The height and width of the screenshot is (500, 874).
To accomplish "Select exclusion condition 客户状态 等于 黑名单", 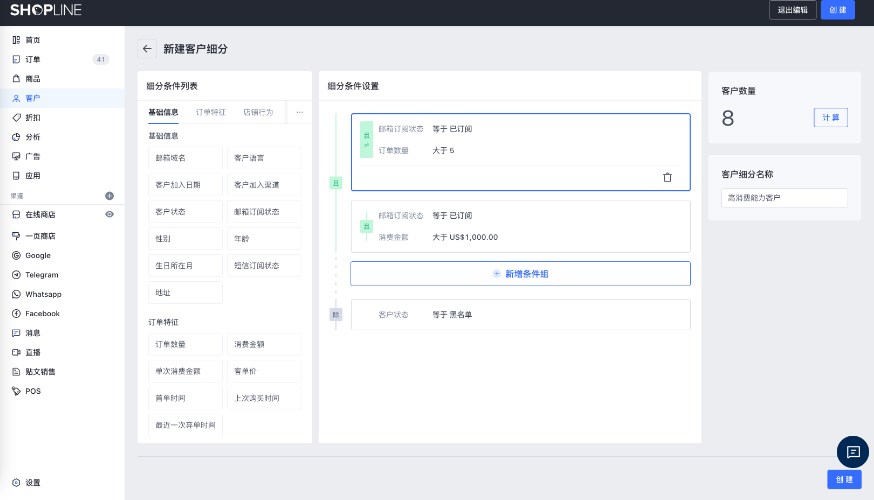I will pyautogui.click(x=521, y=315).
